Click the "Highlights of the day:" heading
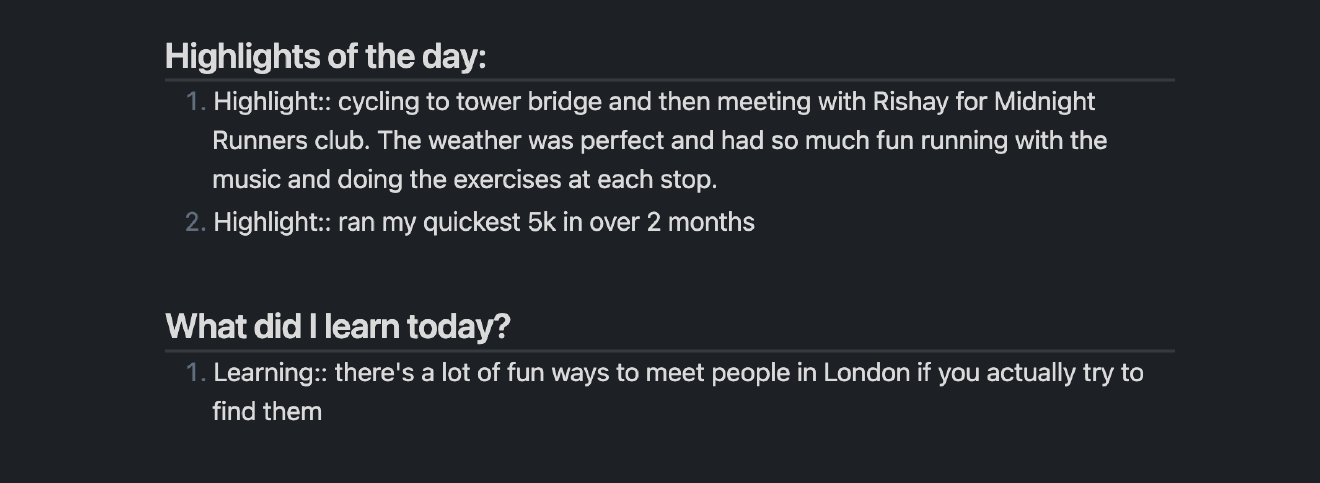1320x483 pixels. 325,56
